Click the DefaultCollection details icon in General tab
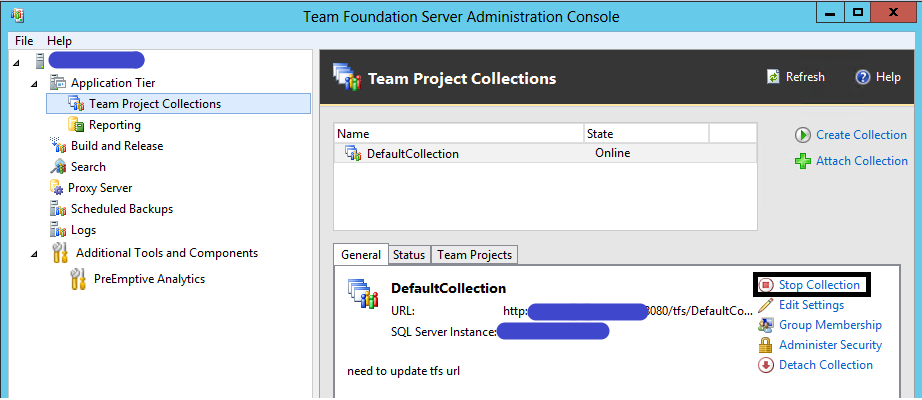Viewport: 922px width, 400px height. pos(363,292)
